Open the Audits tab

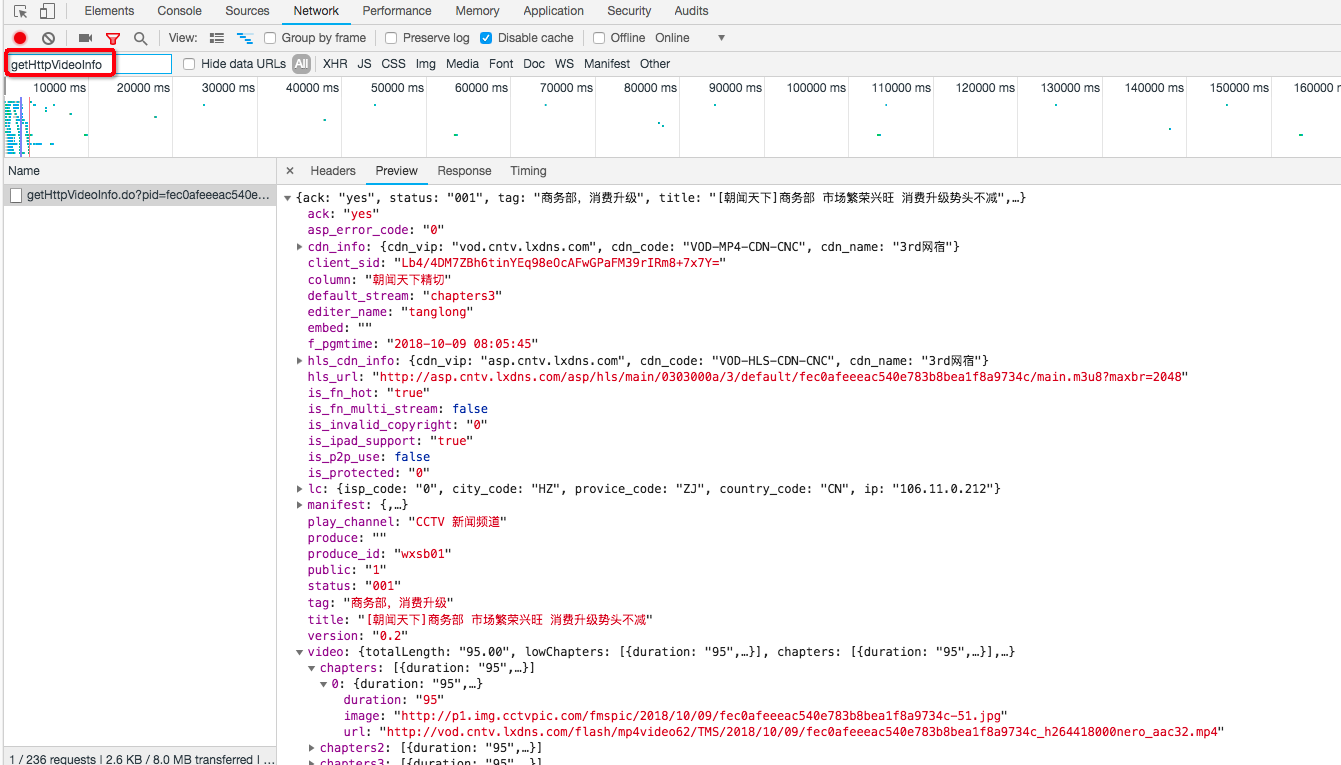pyautogui.click(x=691, y=11)
